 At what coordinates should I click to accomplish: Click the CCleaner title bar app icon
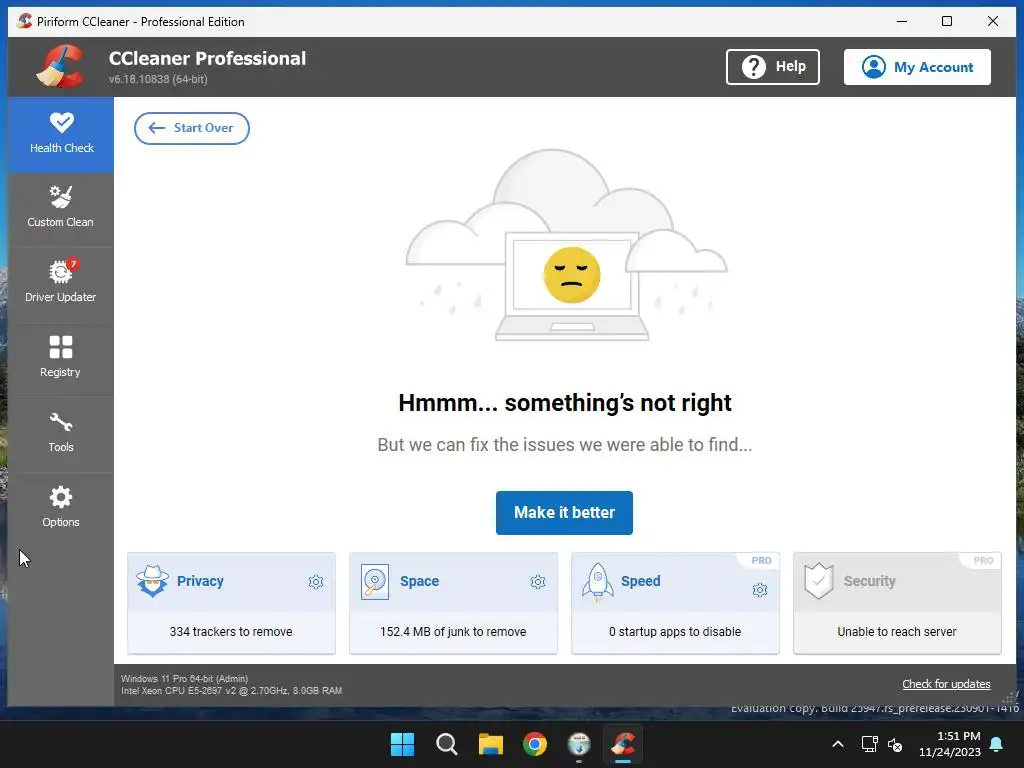point(25,21)
